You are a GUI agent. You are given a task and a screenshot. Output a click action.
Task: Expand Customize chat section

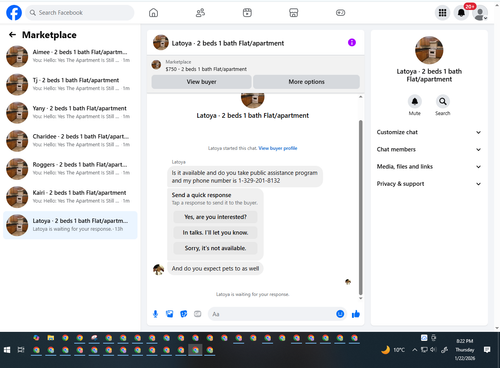pos(429,132)
